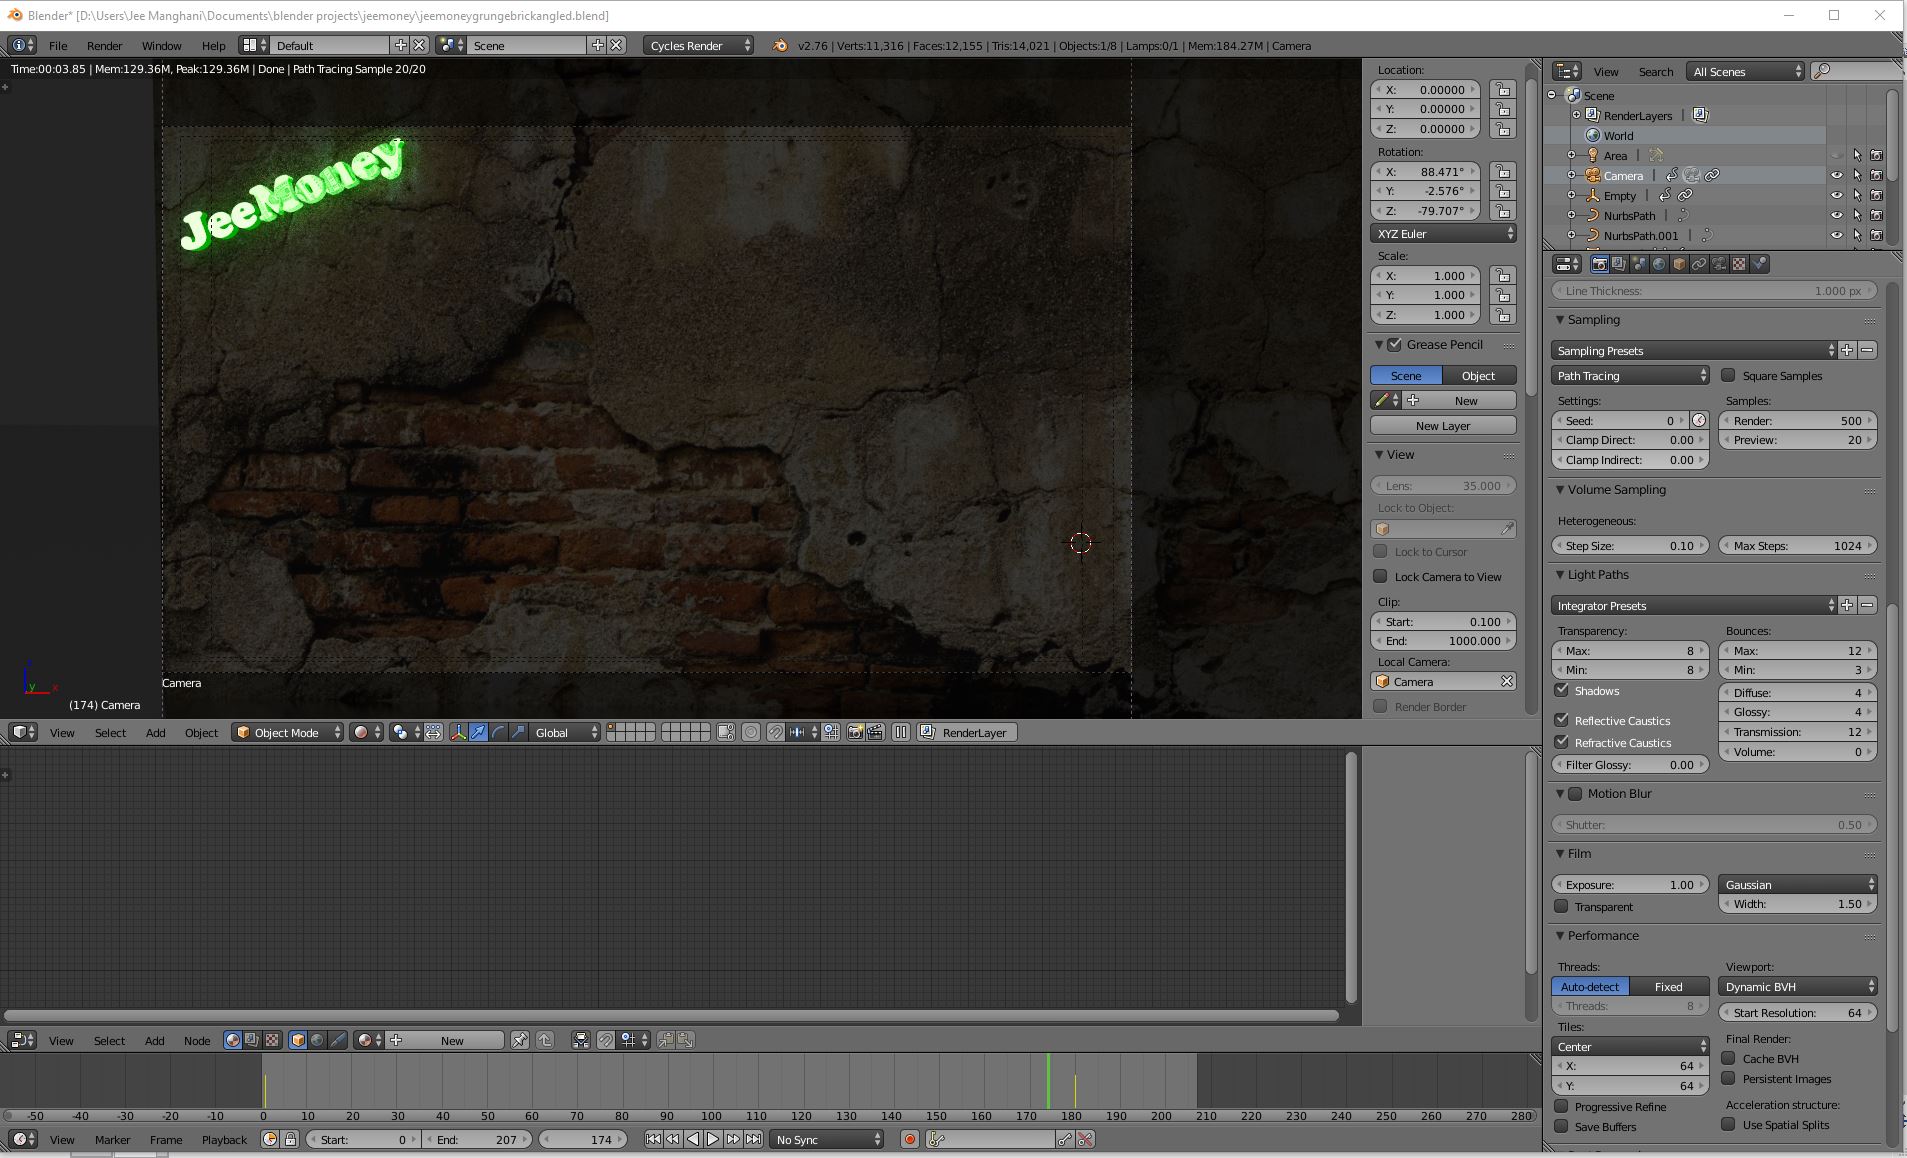
Task: Click the OpenGL render active viewport icon
Action: tap(855, 733)
